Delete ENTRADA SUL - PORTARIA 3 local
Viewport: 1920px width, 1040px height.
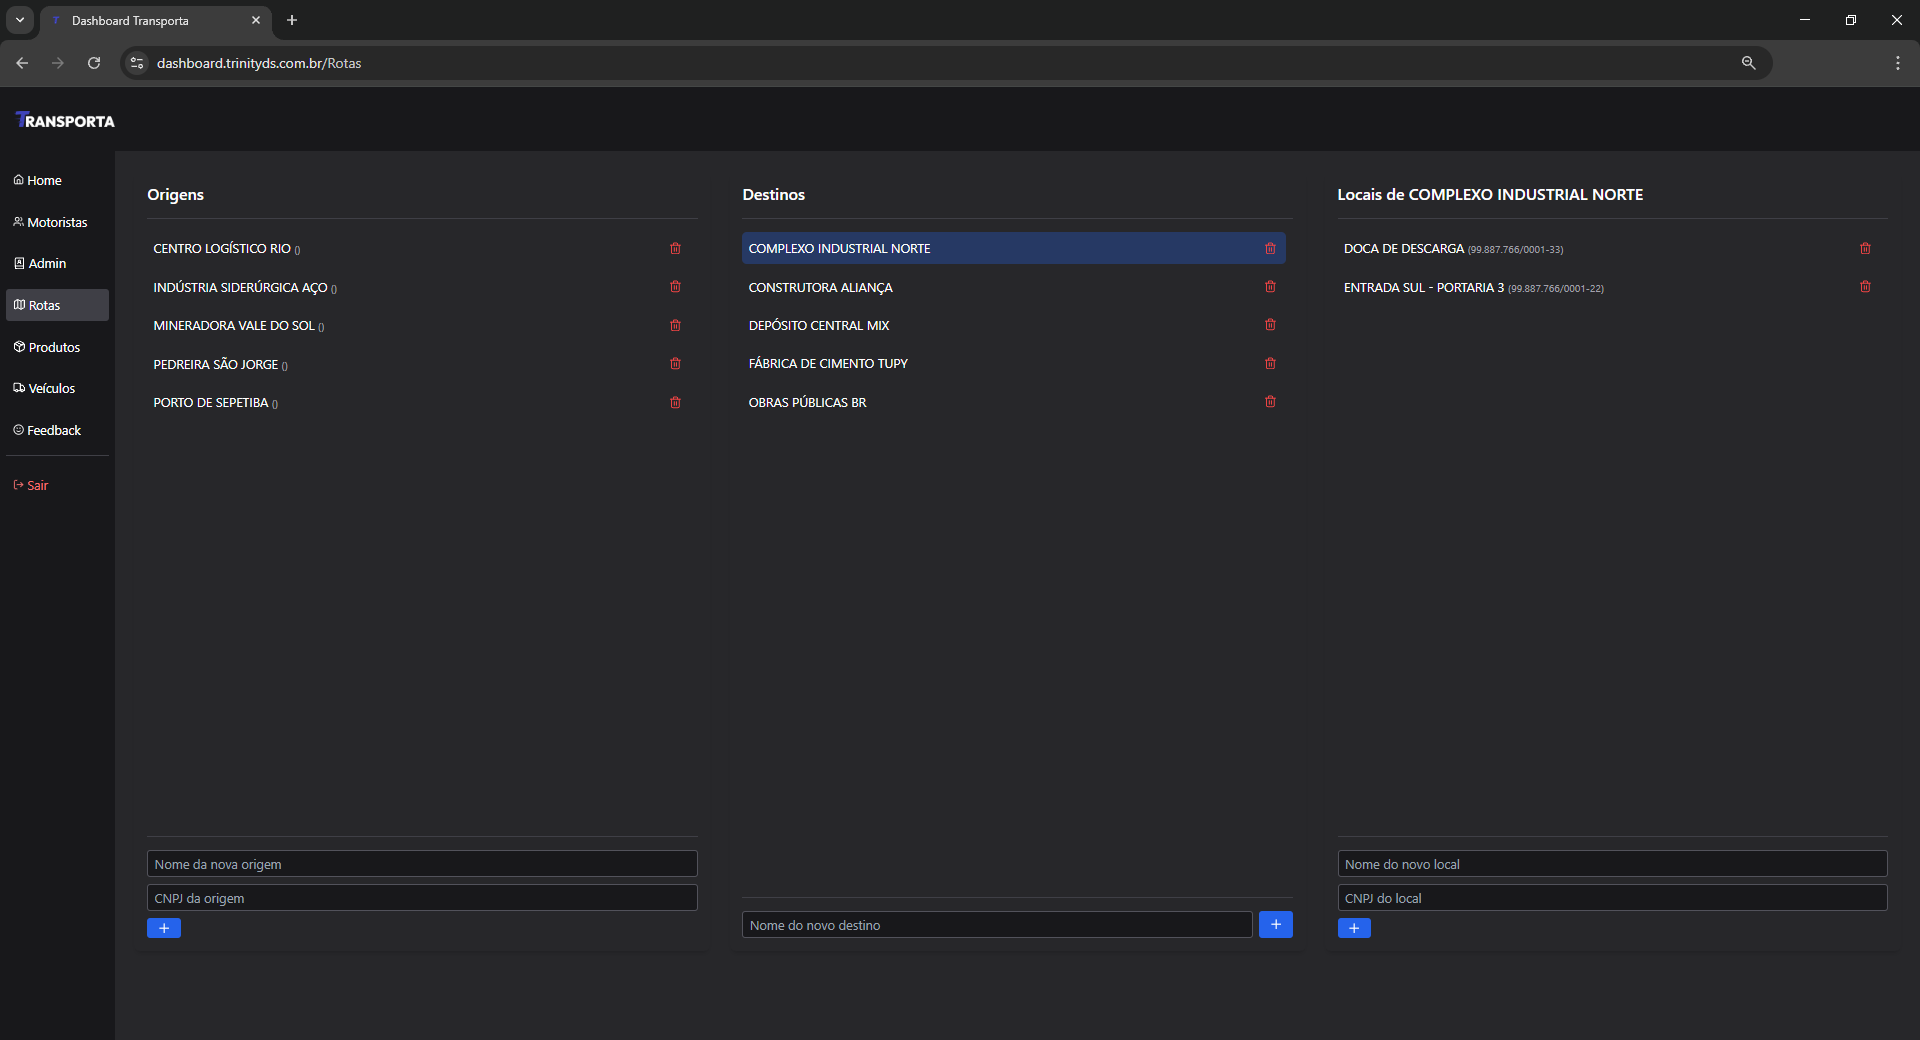point(1865,287)
